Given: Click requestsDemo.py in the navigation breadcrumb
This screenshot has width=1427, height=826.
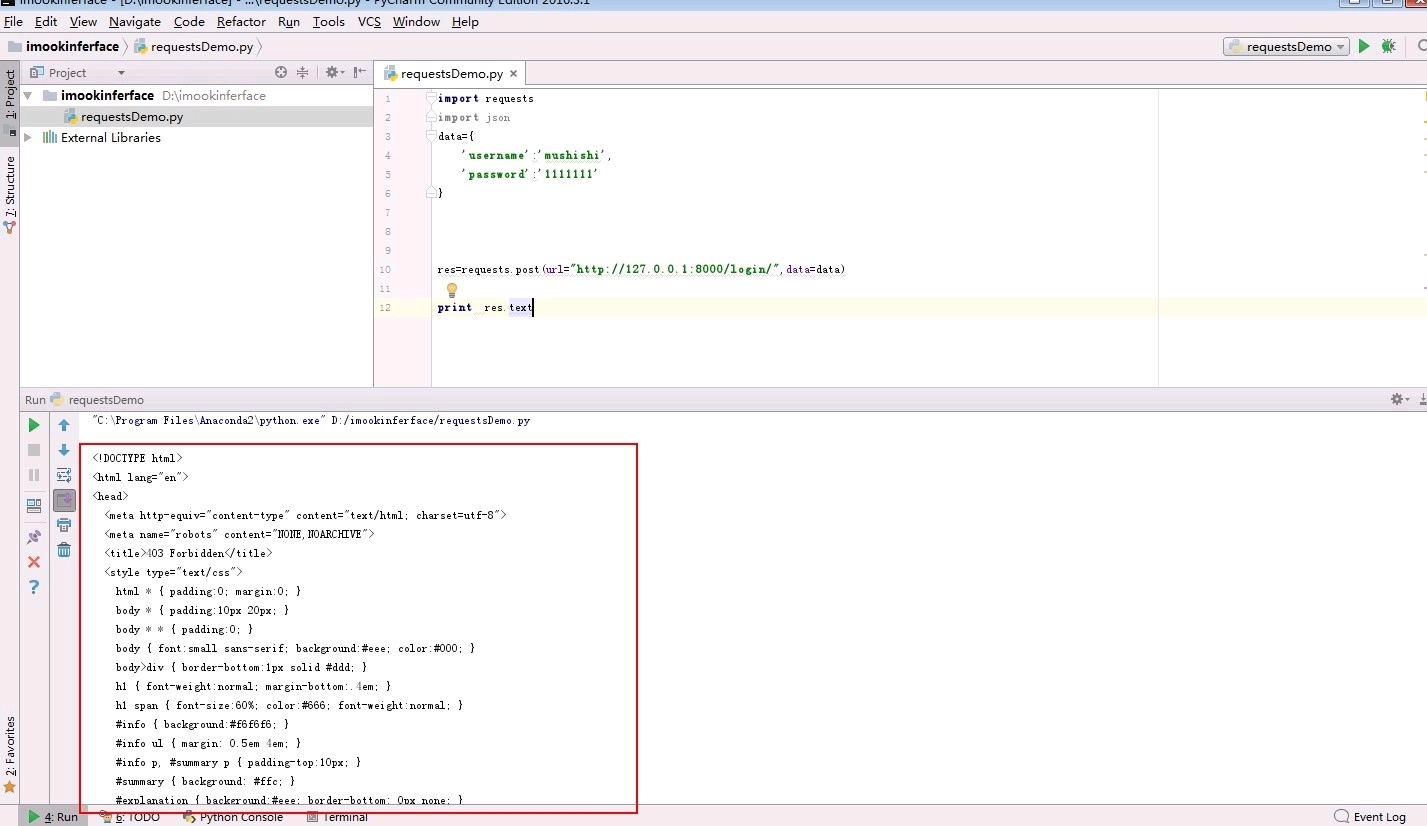Looking at the screenshot, I should coord(201,47).
